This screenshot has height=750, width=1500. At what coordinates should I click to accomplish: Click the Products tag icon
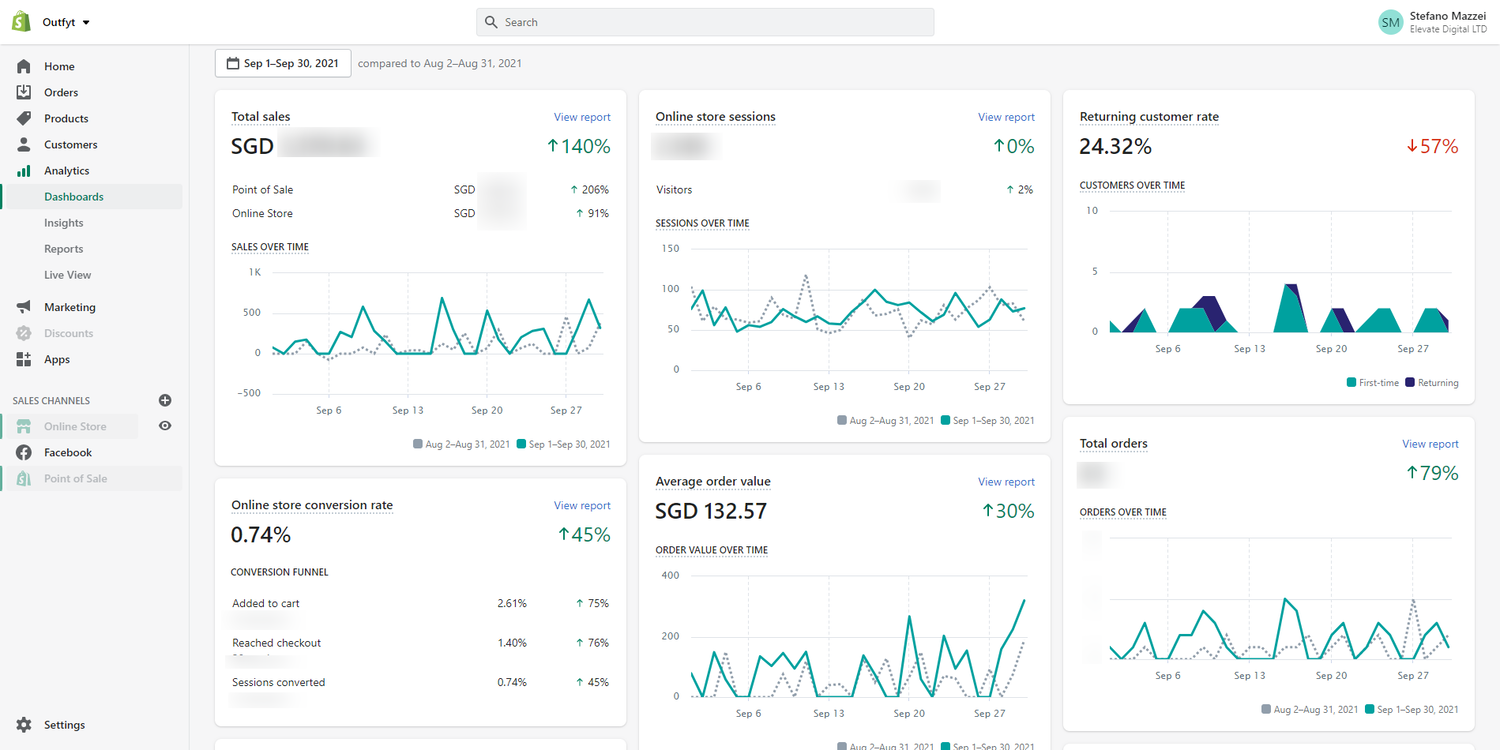point(24,118)
